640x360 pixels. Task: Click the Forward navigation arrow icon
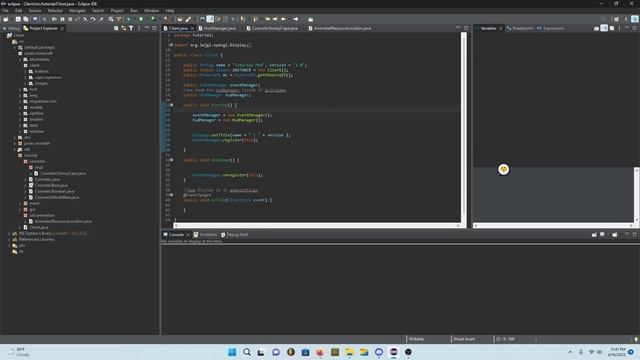(x=296, y=19)
